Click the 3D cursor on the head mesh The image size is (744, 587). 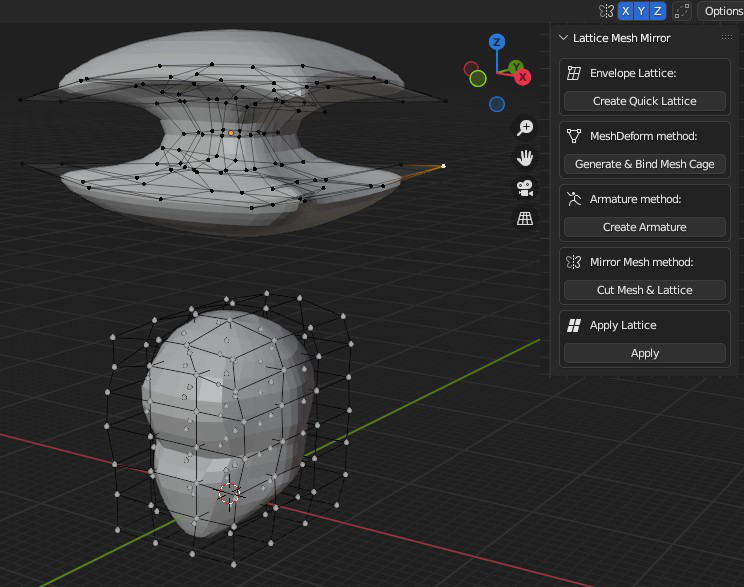(x=229, y=494)
